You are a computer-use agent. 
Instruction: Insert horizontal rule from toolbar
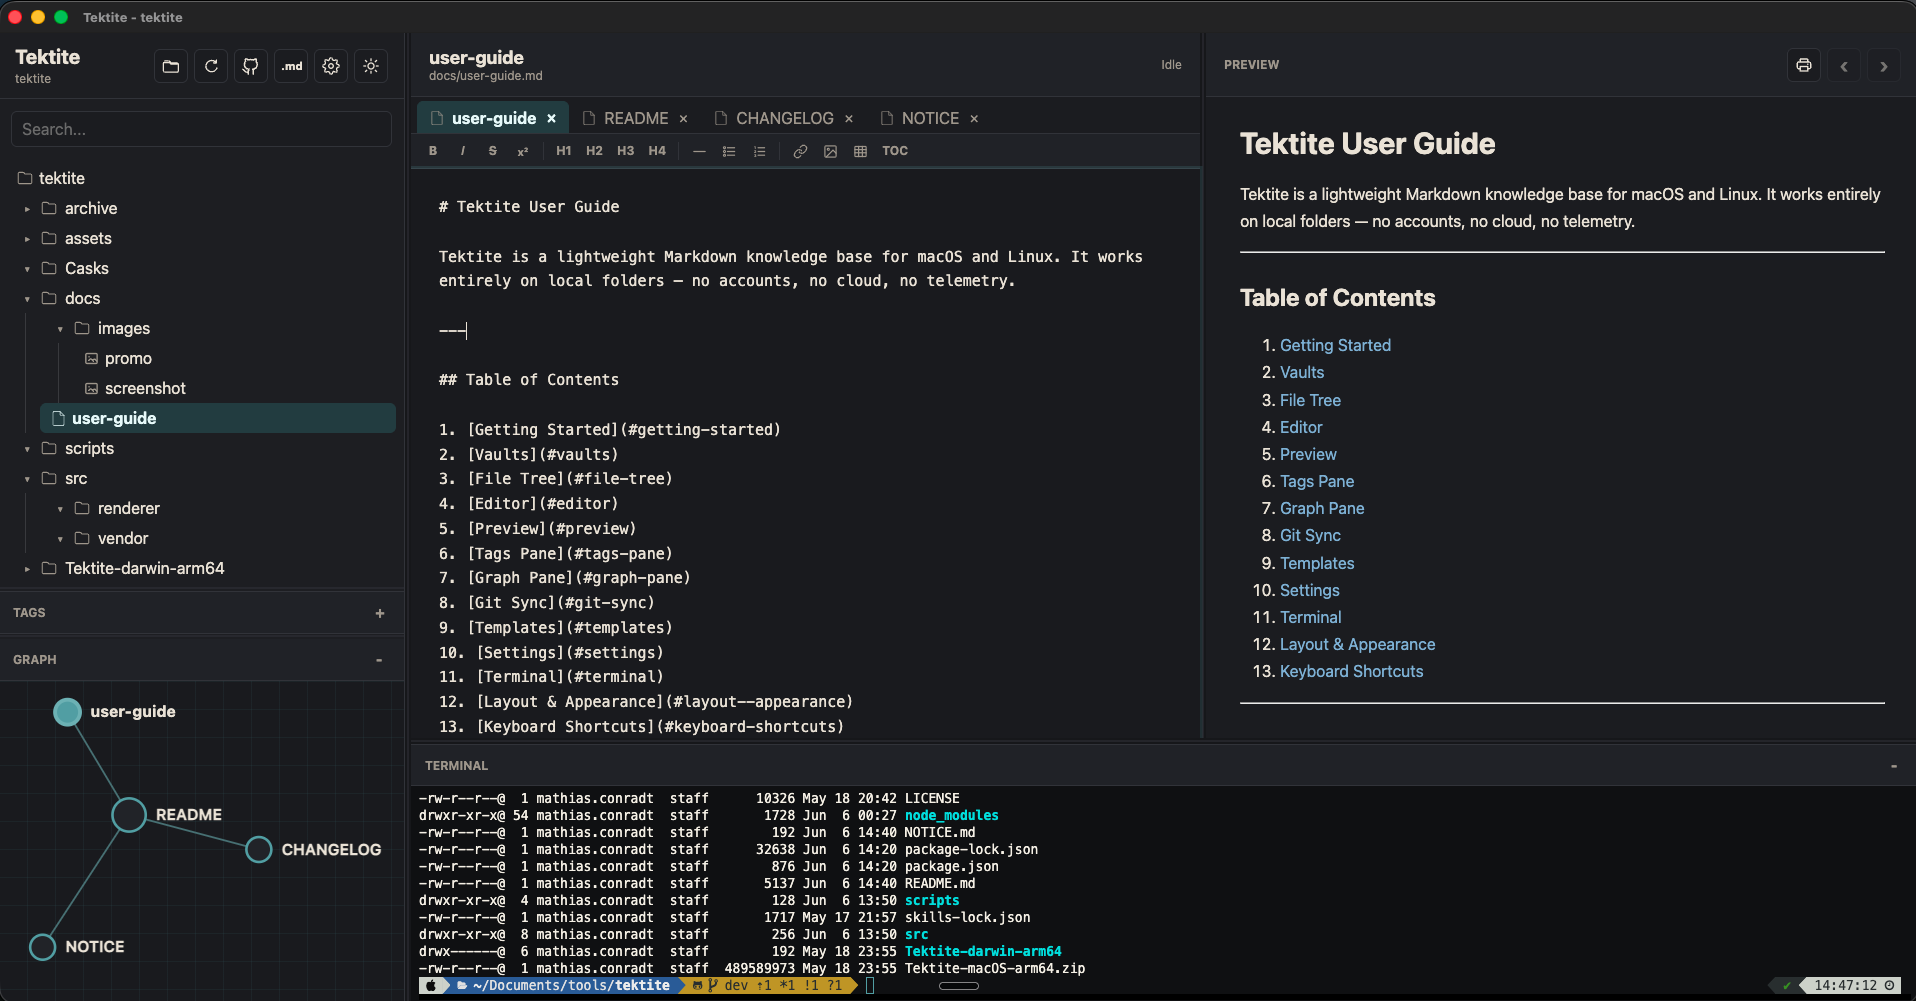[699, 151]
